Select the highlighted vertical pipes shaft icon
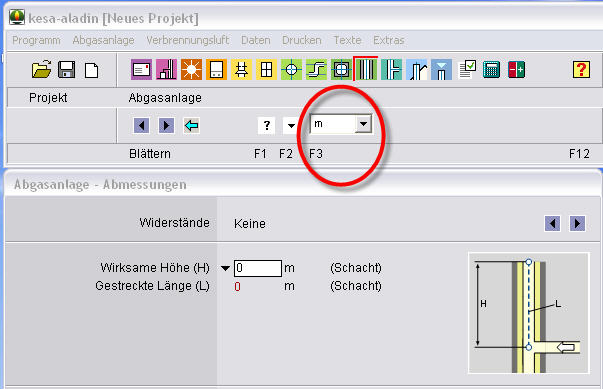603x389 pixels. pyautogui.click(x=366, y=69)
